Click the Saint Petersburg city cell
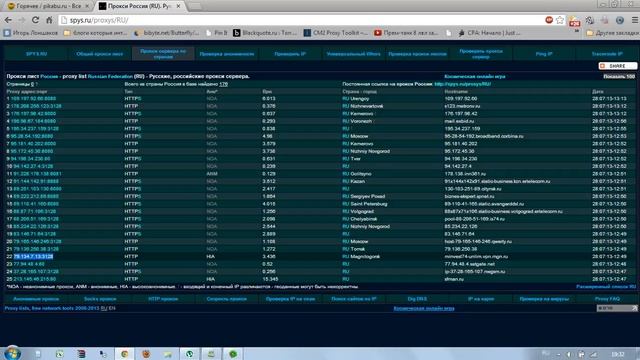The image size is (640, 360). 369,204
